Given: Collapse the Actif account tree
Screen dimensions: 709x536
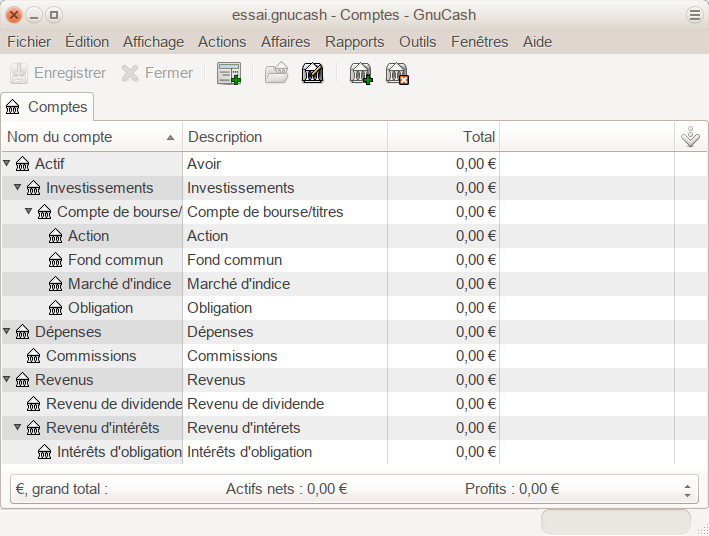Looking at the screenshot, I should coord(7,164).
